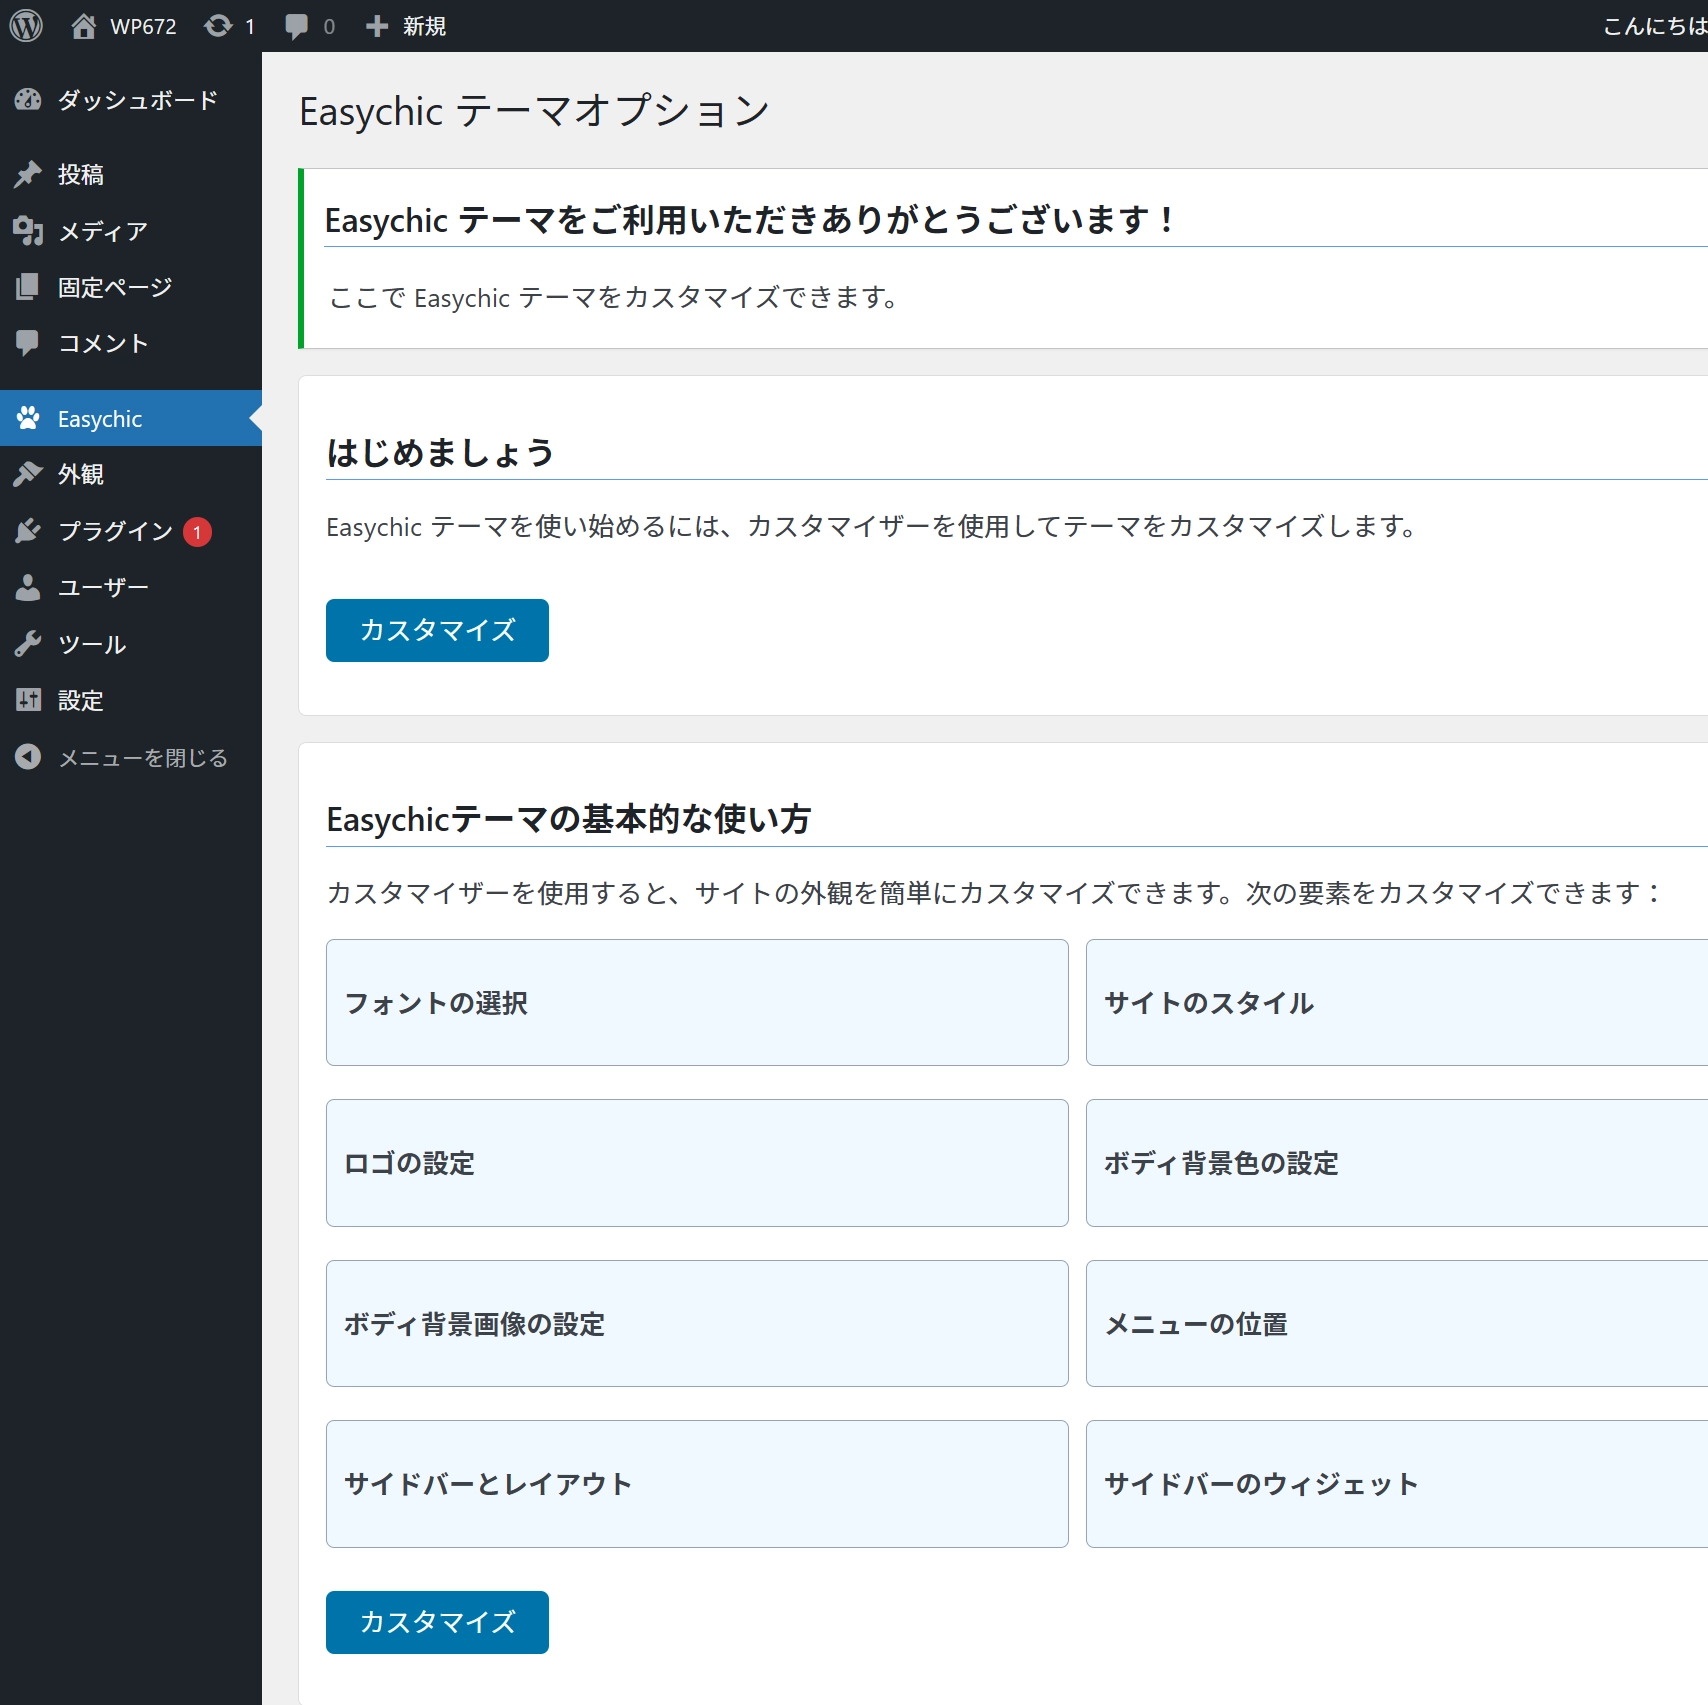Open the メディア menu

click(102, 231)
